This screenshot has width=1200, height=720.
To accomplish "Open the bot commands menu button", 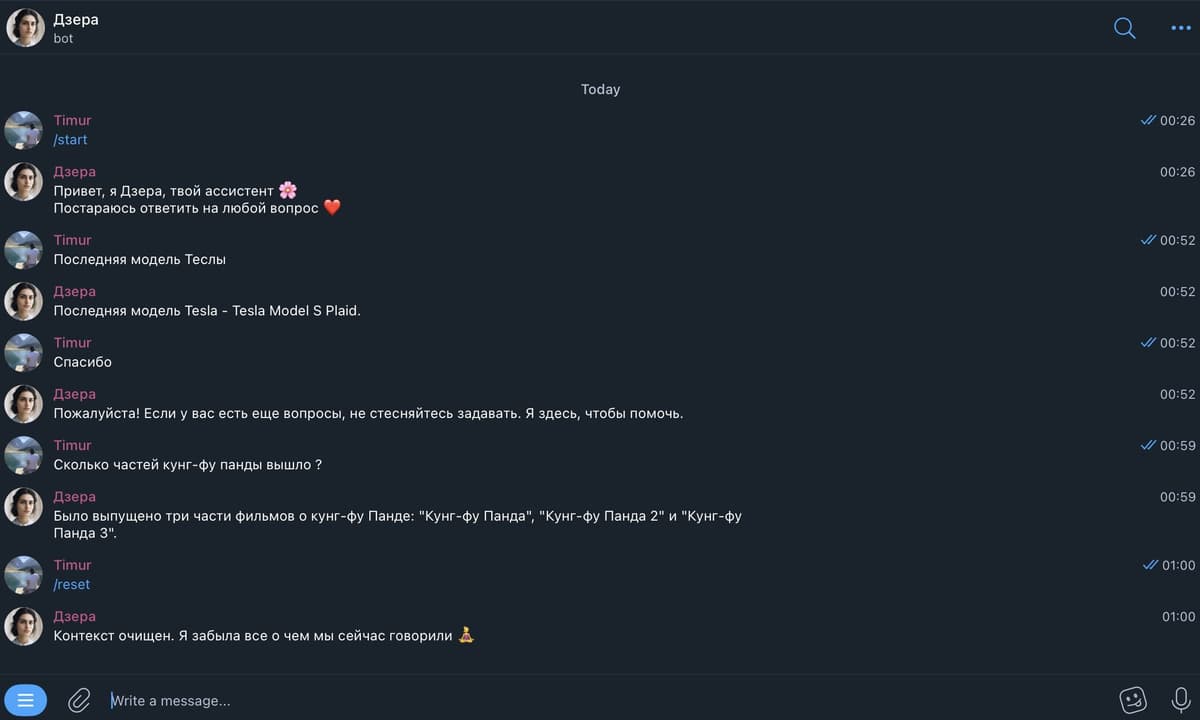I will pos(25,700).
